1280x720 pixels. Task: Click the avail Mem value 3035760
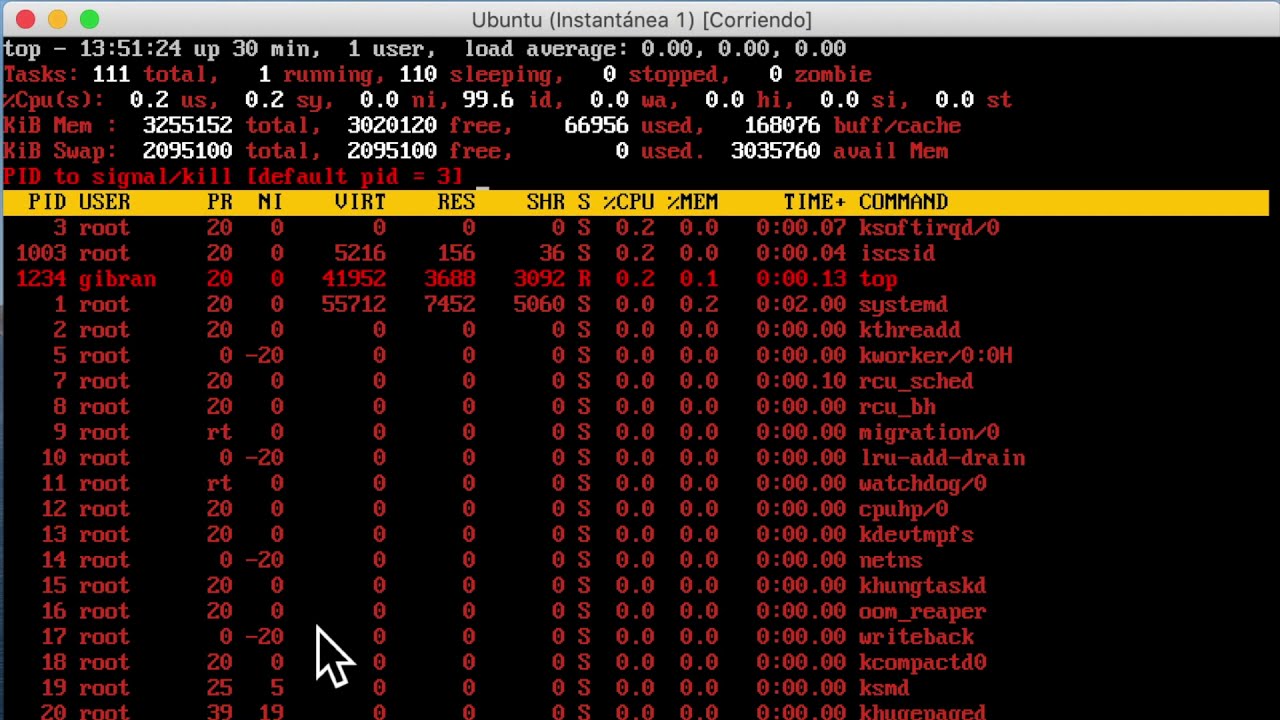(x=776, y=151)
